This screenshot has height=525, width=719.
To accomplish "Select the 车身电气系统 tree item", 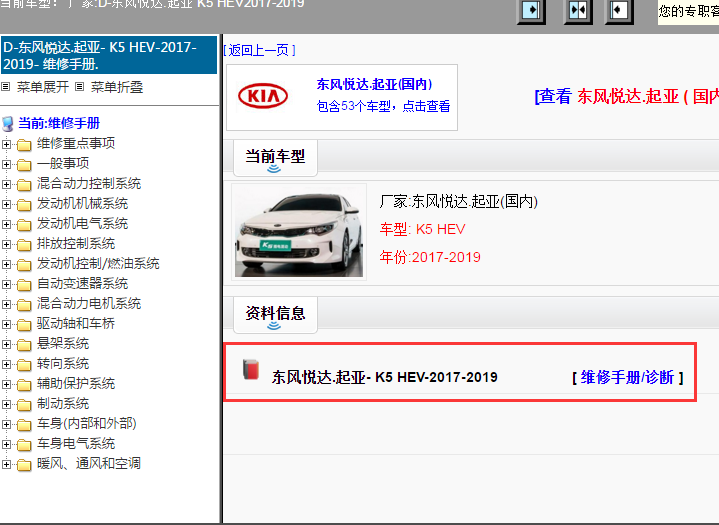I will (76, 444).
